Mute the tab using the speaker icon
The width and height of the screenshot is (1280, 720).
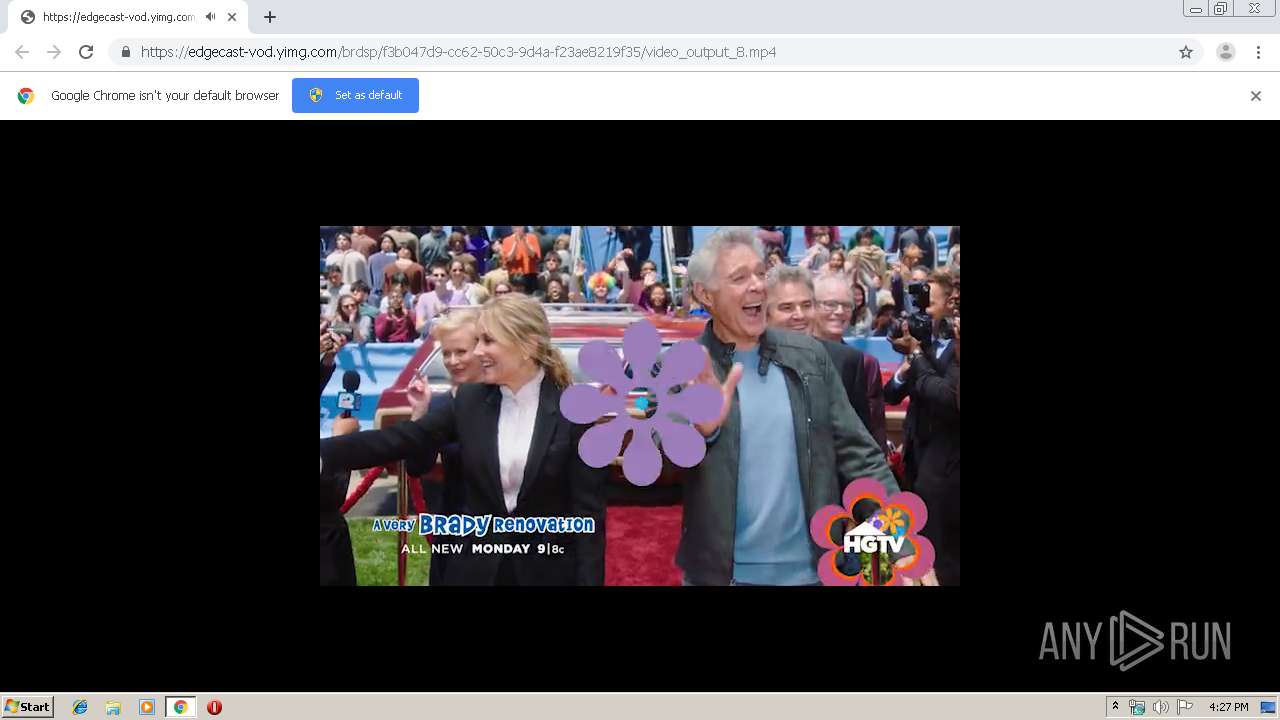pyautogui.click(x=211, y=17)
